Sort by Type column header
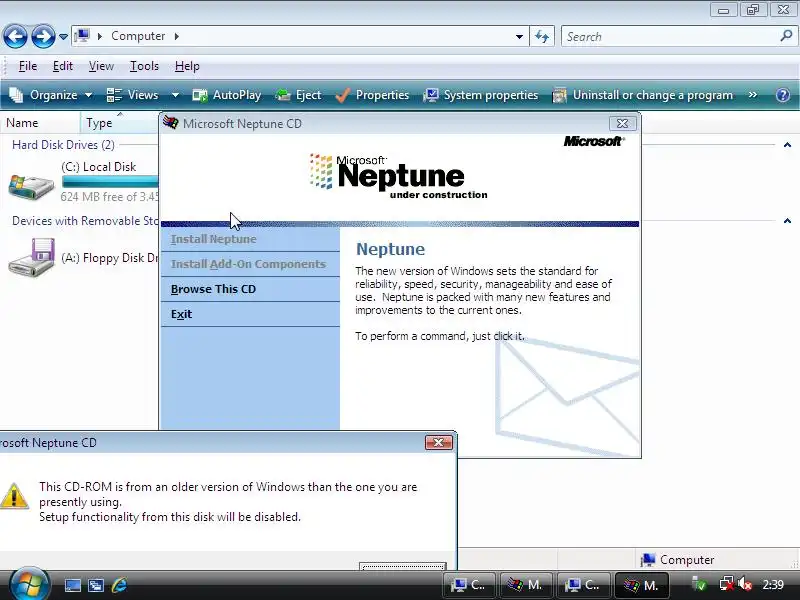 [119, 123]
